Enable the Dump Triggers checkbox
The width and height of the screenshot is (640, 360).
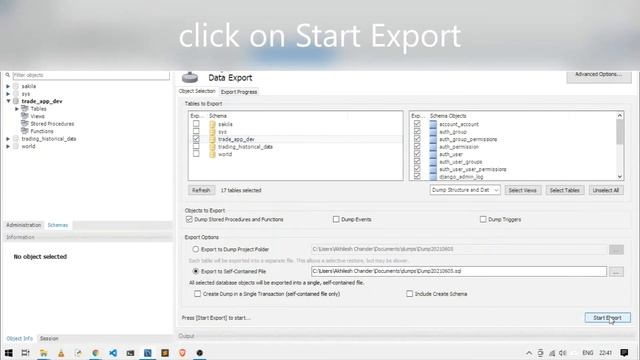[x=483, y=219]
